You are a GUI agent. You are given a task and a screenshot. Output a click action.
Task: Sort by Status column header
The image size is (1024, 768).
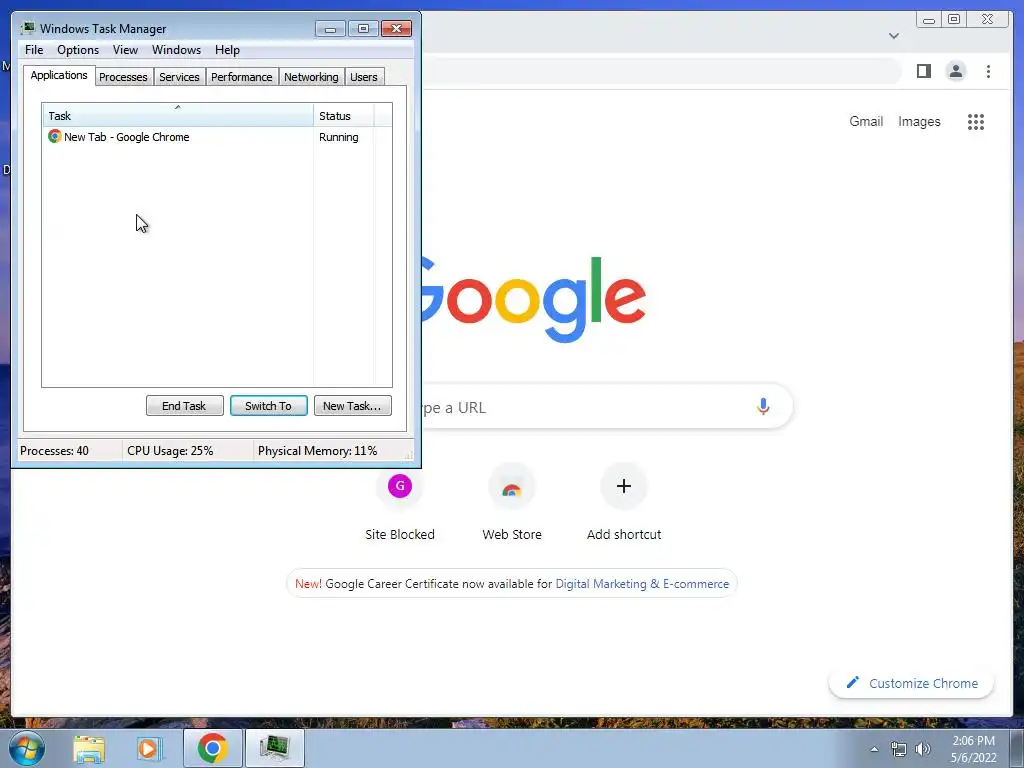pyautogui.click(x=344, y=116)
